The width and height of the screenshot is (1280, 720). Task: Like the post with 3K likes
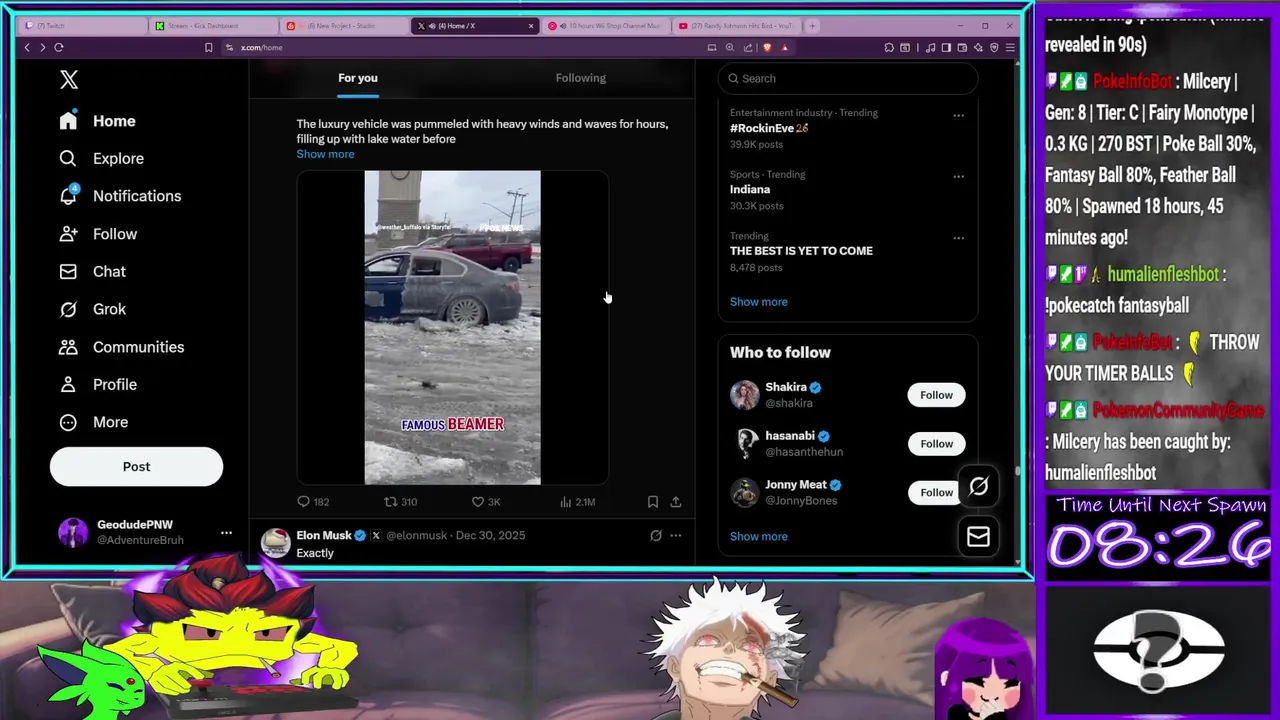[486, 502]
